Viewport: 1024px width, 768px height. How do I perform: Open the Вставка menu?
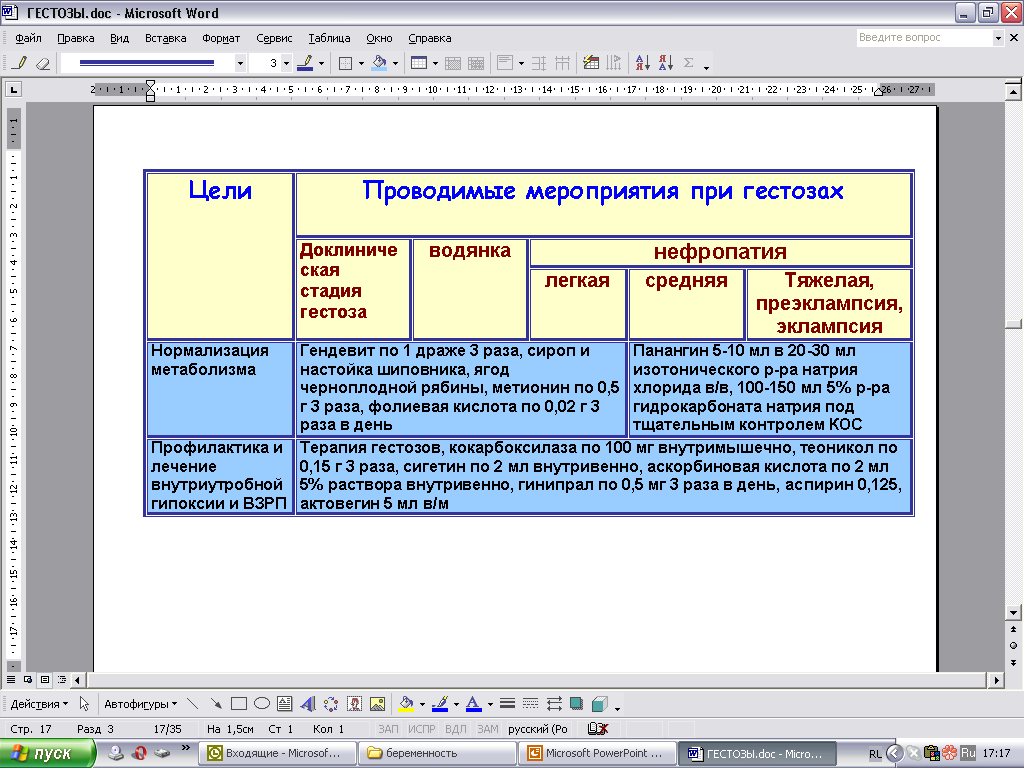coord(165,38)
